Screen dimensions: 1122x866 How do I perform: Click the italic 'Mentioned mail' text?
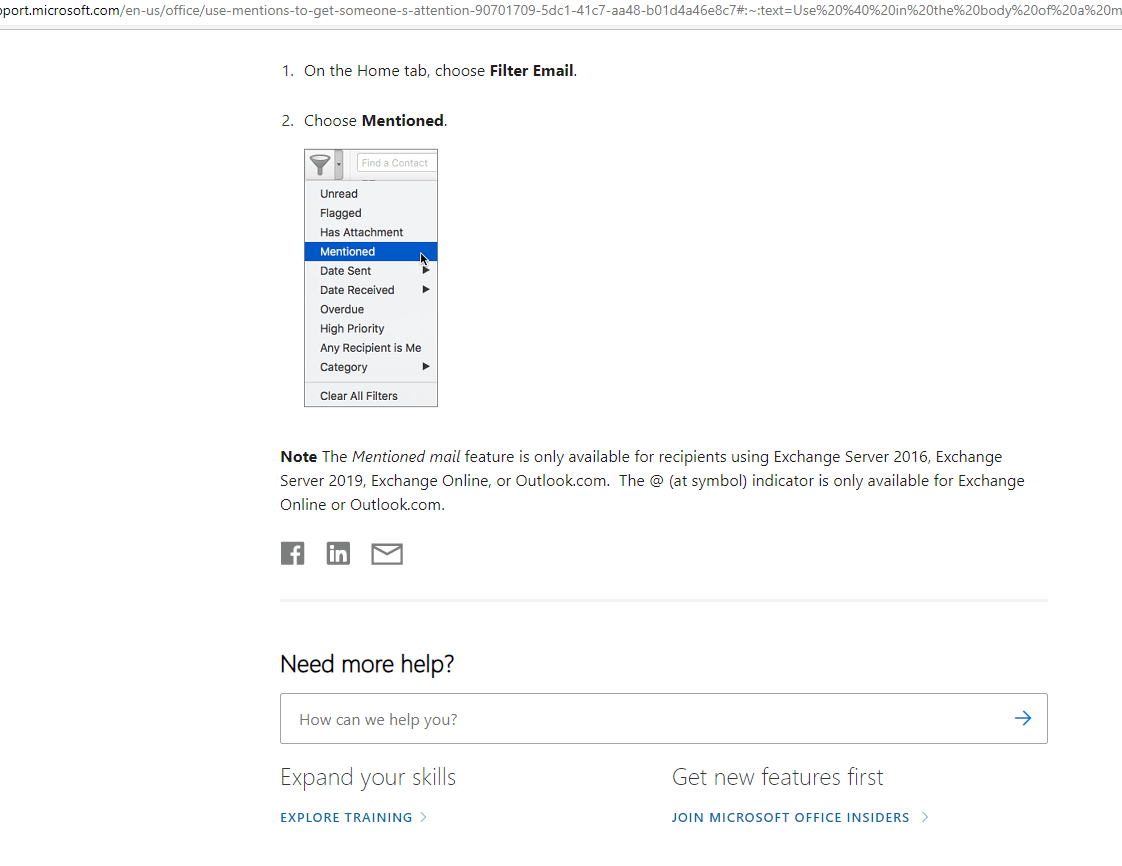[406, 457]
